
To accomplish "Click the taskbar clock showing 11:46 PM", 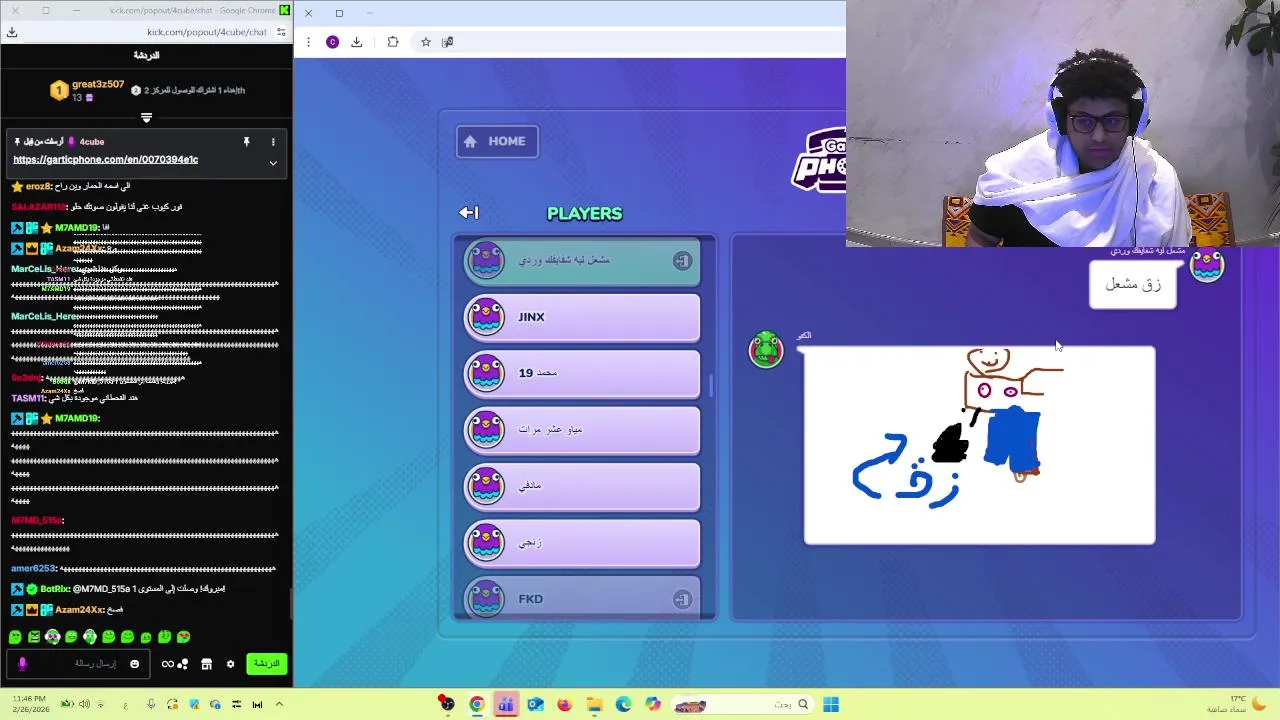I will [29, 705].
